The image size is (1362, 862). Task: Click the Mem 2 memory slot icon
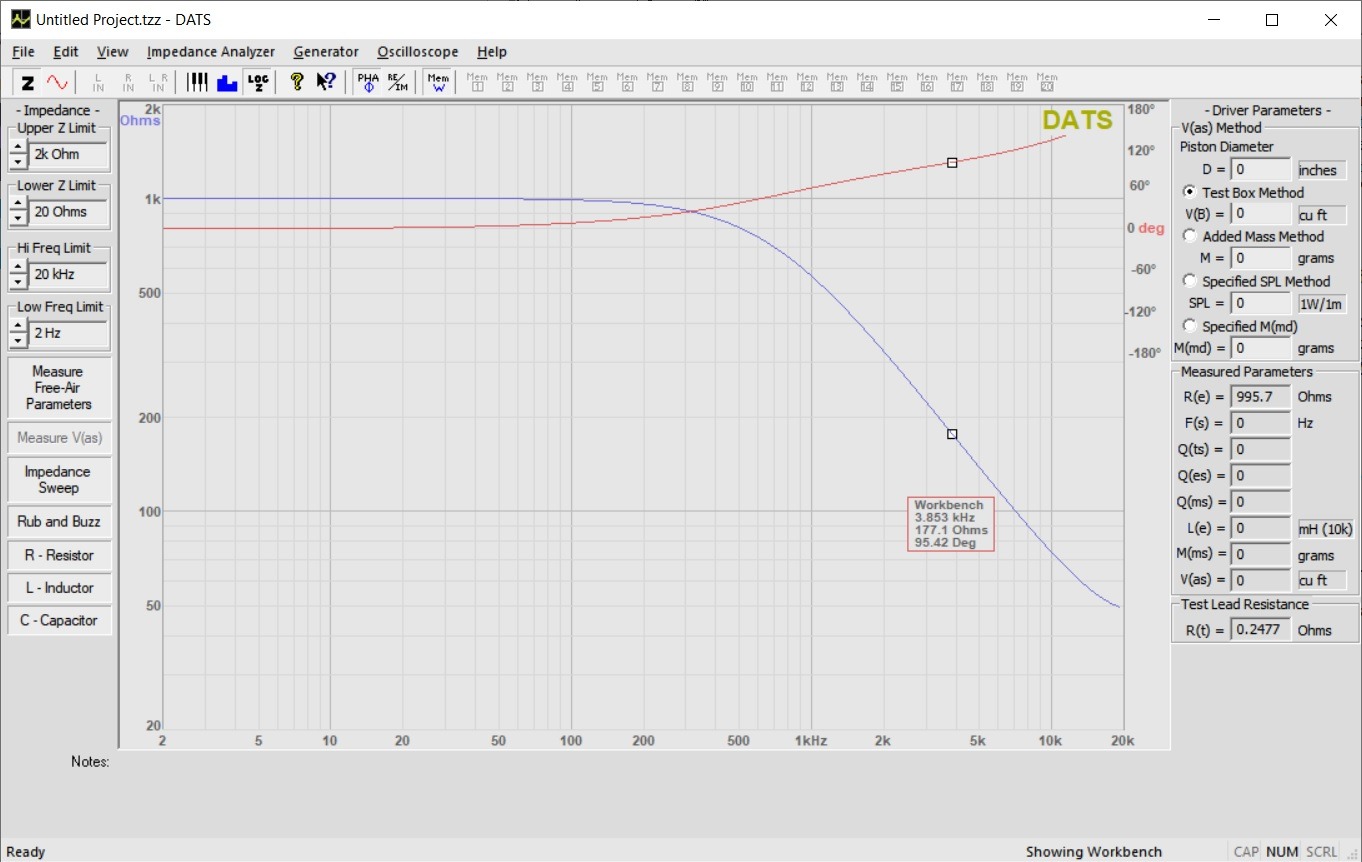tap(508, 82)
